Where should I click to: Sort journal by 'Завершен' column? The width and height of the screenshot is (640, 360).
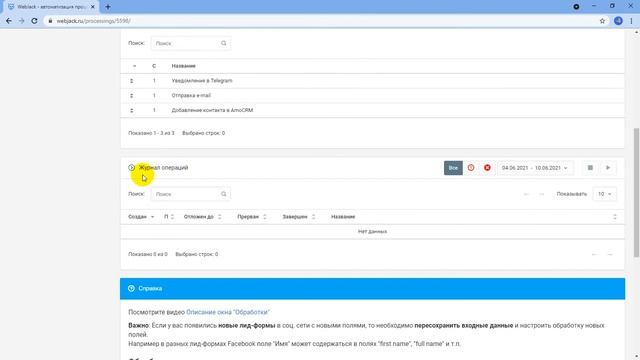(x=299, y=217)
